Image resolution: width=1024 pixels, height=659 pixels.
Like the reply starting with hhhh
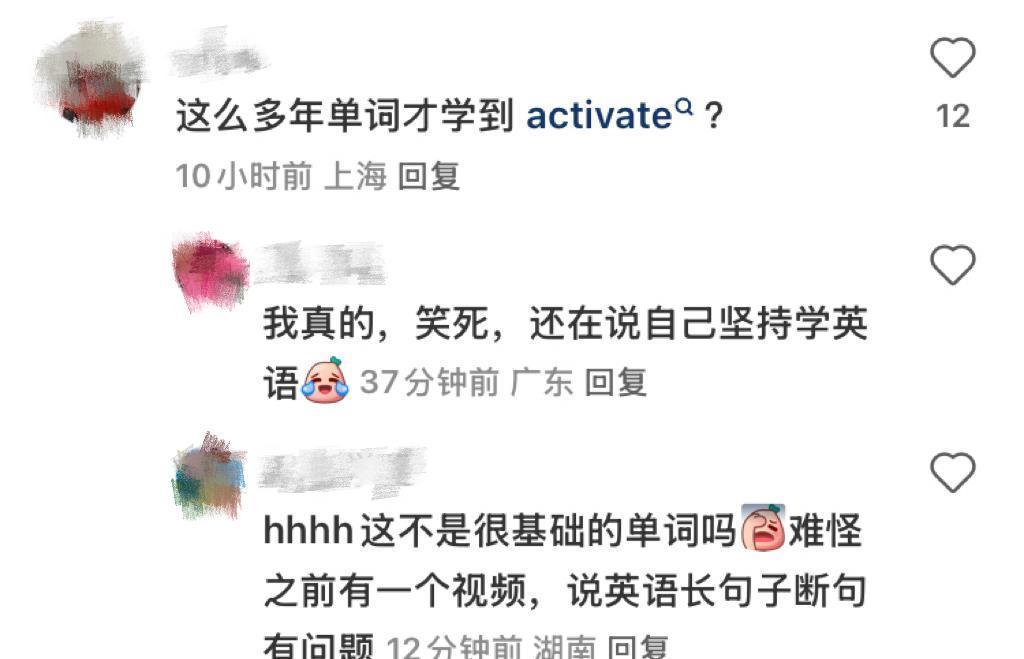(x=952, y=472)
